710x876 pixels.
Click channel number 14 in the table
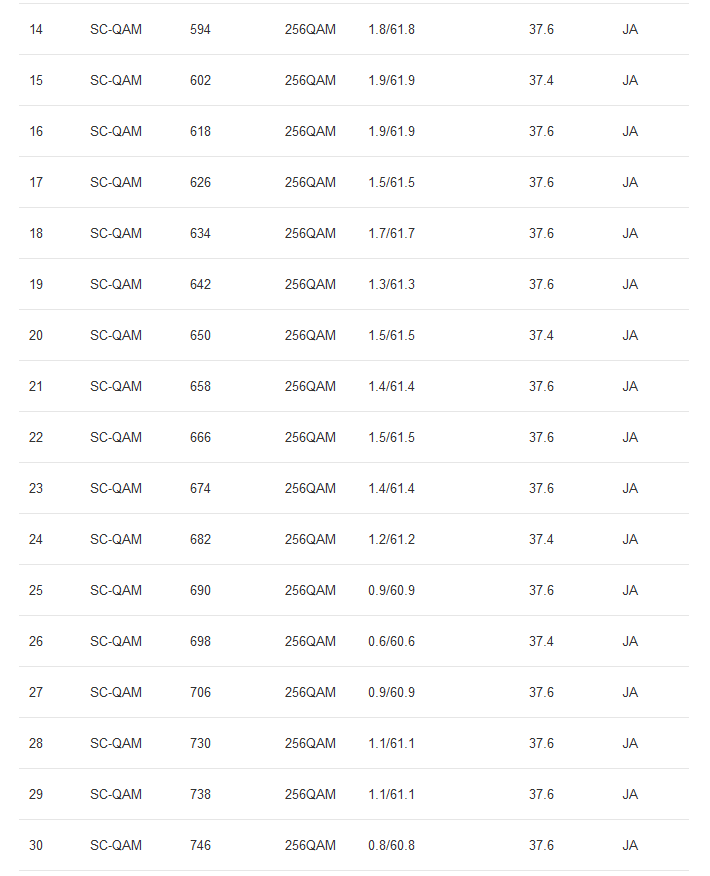36,30
